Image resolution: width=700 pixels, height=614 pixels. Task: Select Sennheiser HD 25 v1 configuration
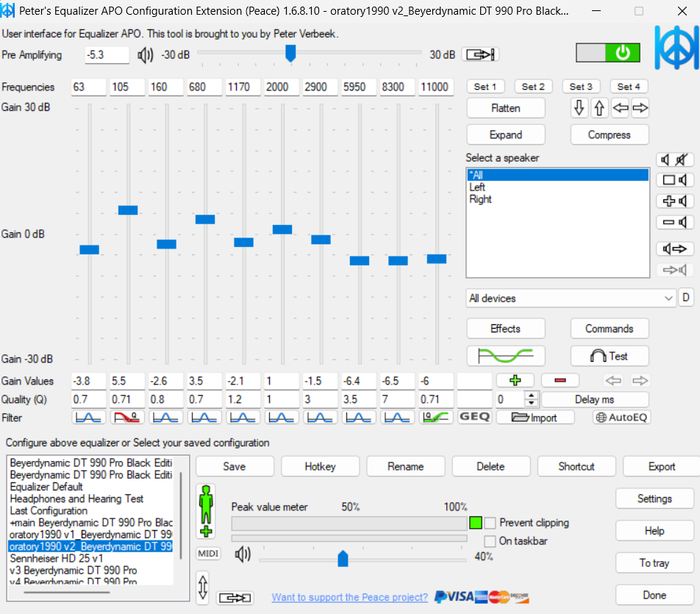point(91,559)
